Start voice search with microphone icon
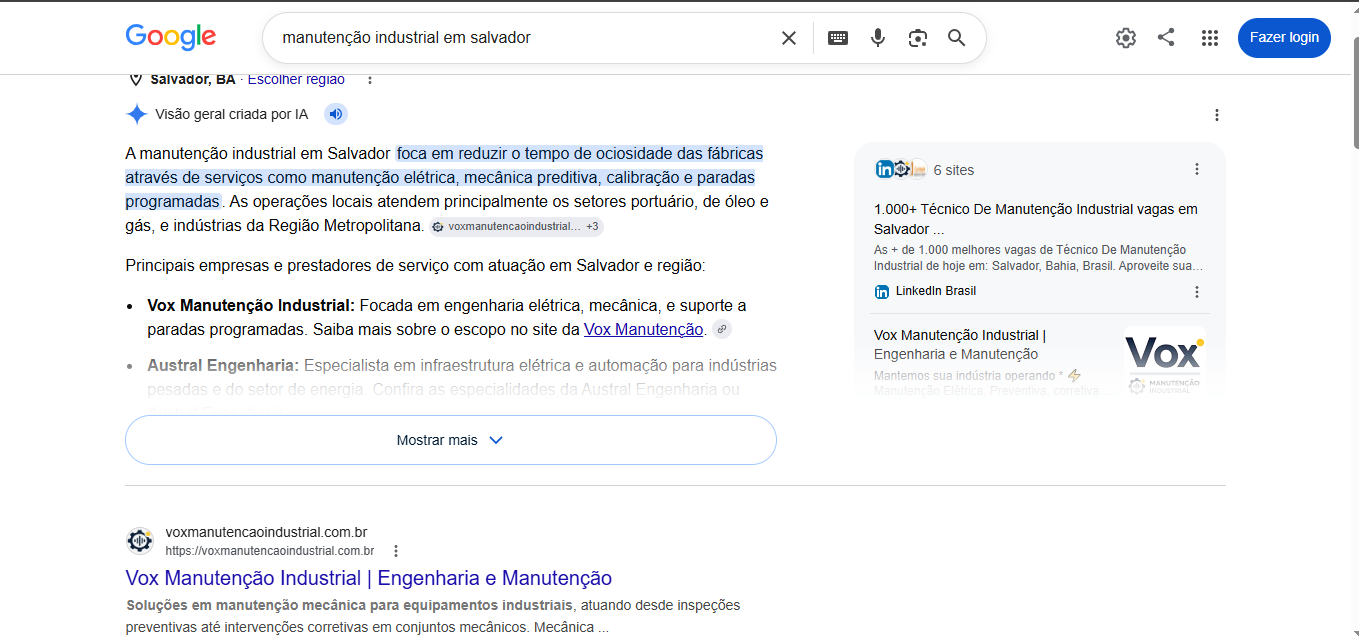1359x639 pixels. click(x=878, y=38)
